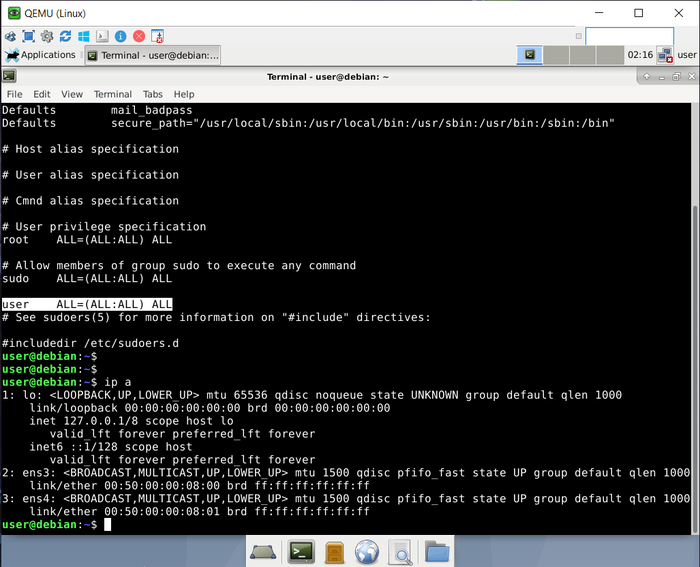
Task: Click the highlighted 'user ALL=(ALL:ALL) ALL' line
Action: pyautogui.click(x=87, y=304)
